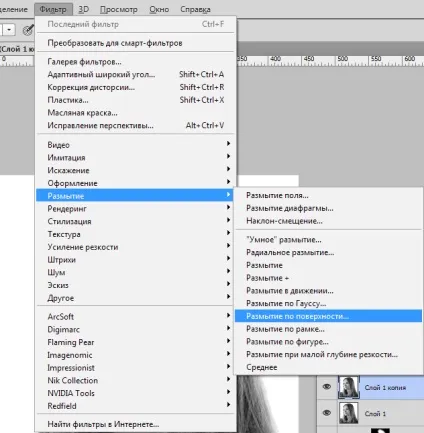The height and width of the screenshot is (433, 424).
Task: Click the horizontal ruler at 500 mark
Action: click(x=336, y=61)
